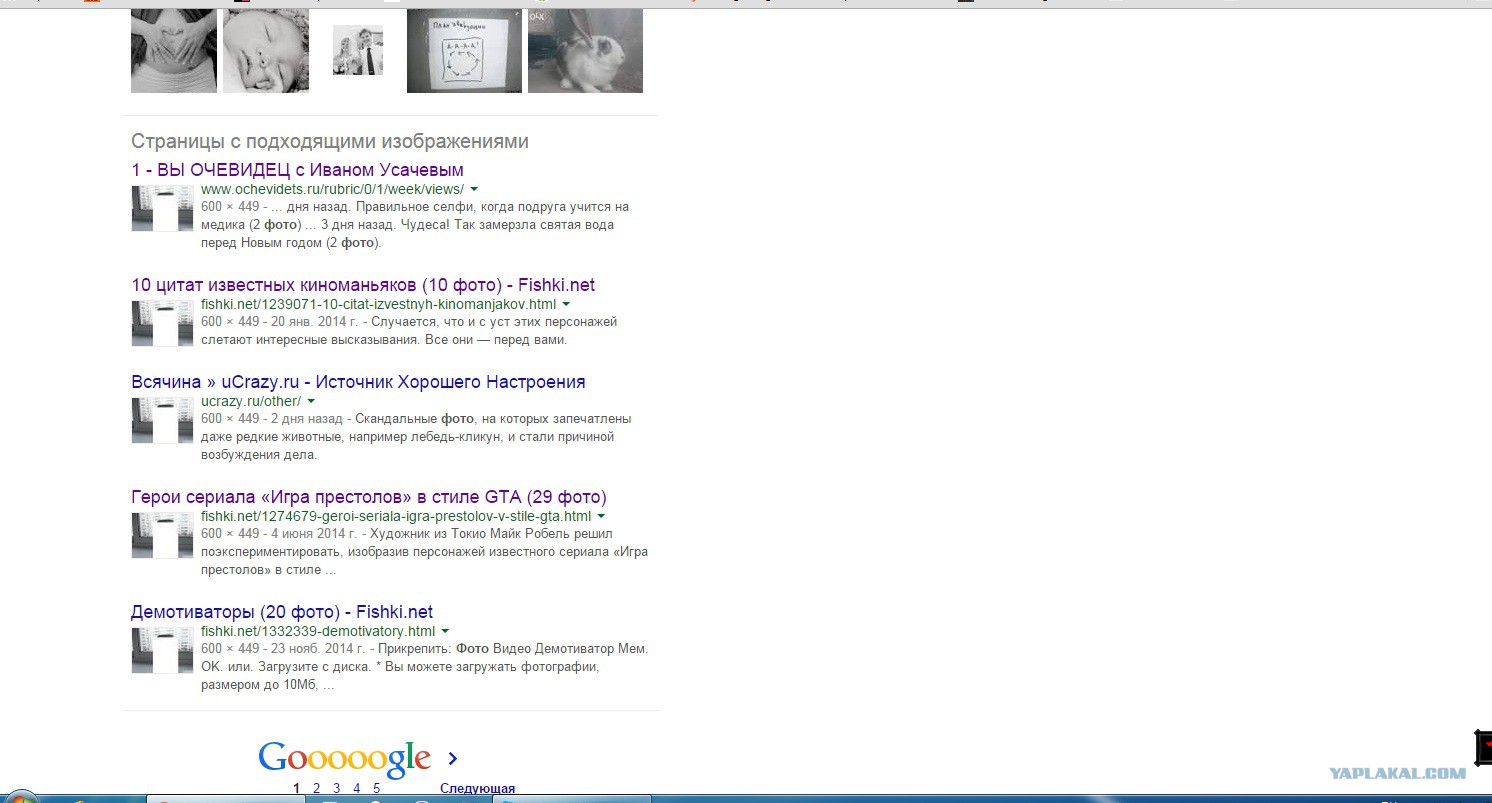Go to results page 2
This screenshot has height=803, width=1492.
[316, 789]
